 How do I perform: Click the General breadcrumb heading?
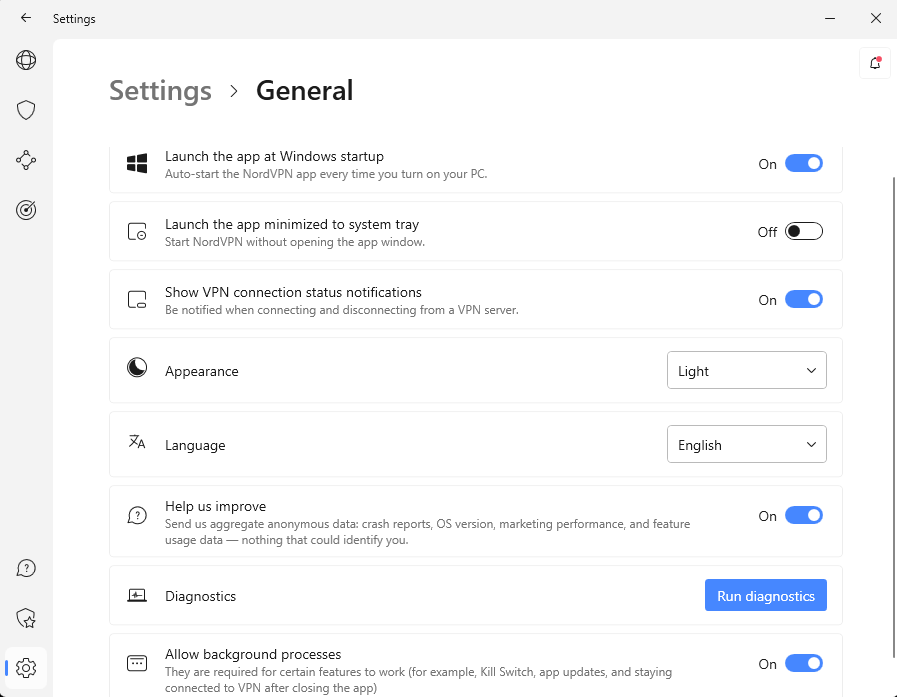304,91
